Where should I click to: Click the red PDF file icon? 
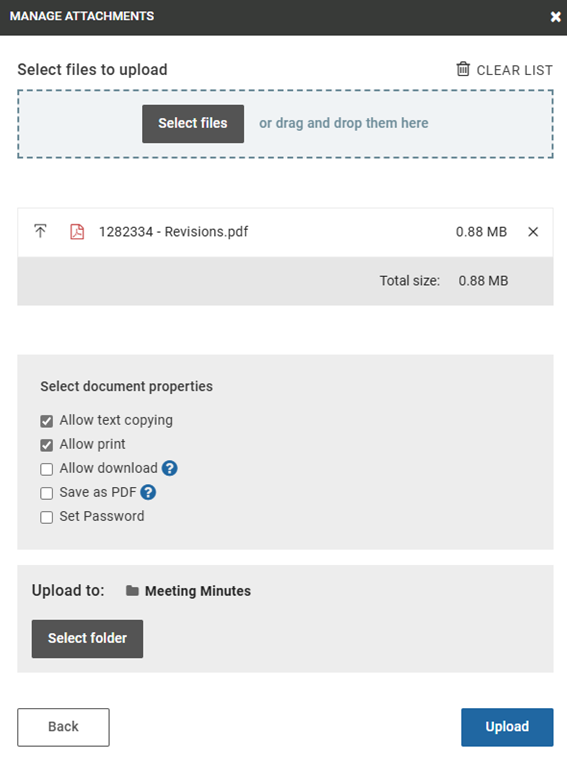77,232
